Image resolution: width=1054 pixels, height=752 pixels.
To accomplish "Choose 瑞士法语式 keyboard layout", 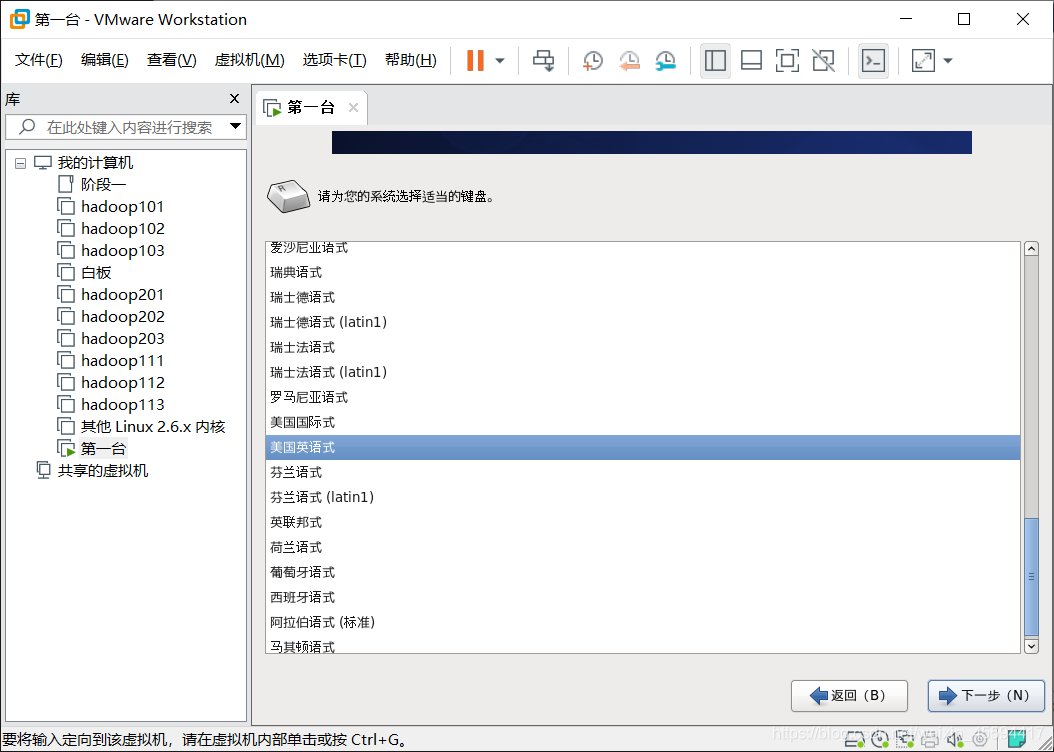I will tap(643, 347).
